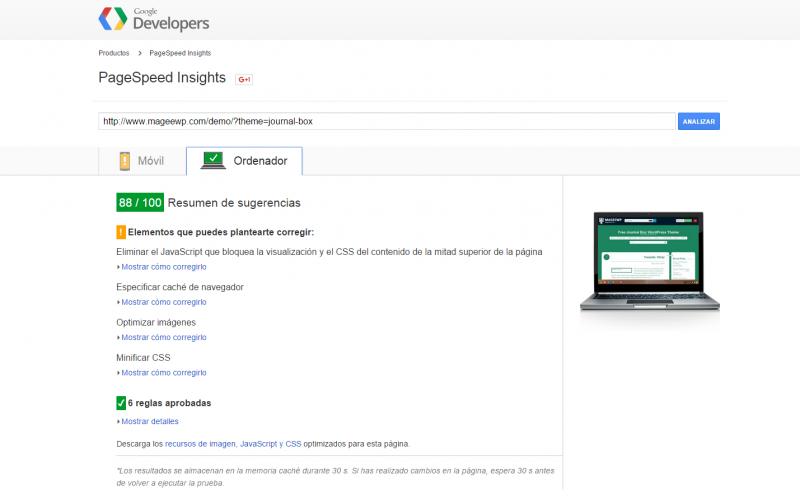Expand 'Mostrar detalles' for approved rules
Image resolution: width=800 pixels, height=502 pixels.
point(150,421)
